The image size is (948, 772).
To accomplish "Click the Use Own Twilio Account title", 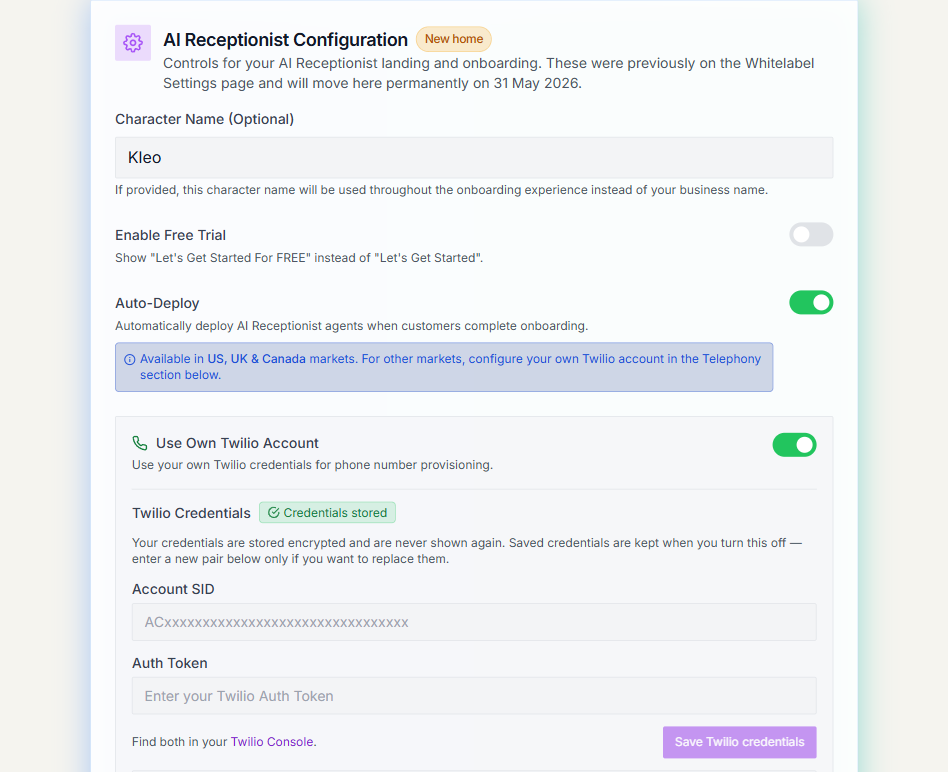I will pos(237,443).
